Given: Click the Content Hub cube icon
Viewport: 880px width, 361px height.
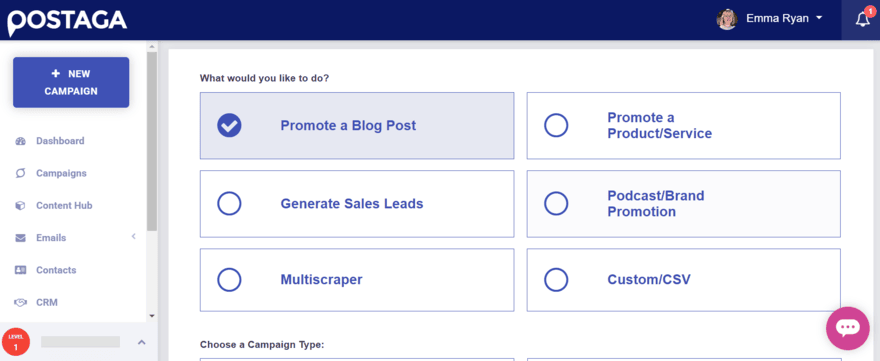Looking at the screenshot, I should tap(21, 205).
